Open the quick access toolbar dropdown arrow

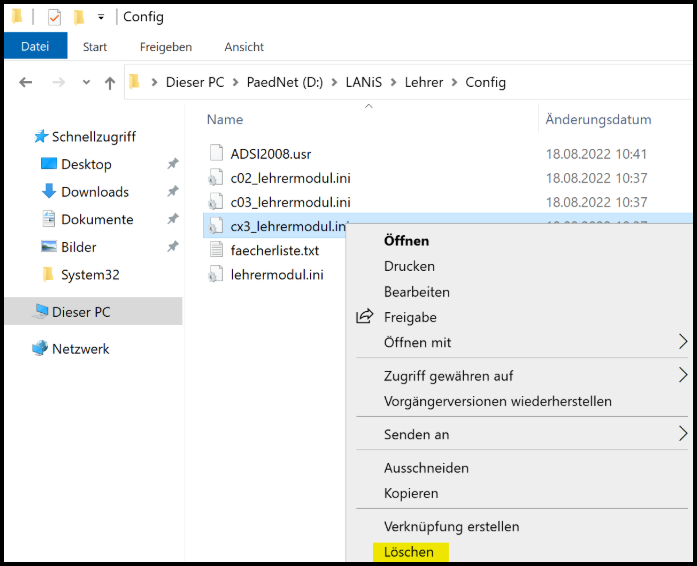[100, 17]
